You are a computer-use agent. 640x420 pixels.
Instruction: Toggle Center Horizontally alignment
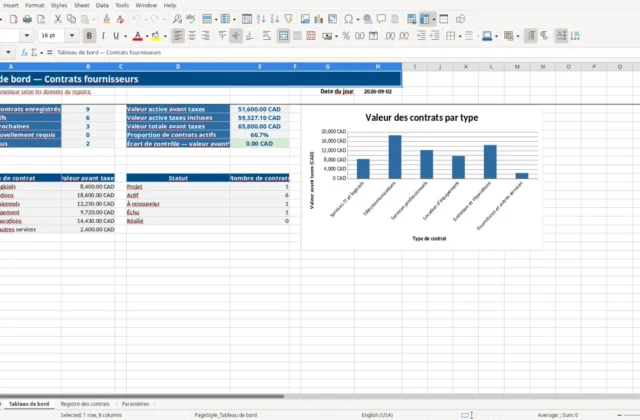pyautogui.click(x=191, y=36)
